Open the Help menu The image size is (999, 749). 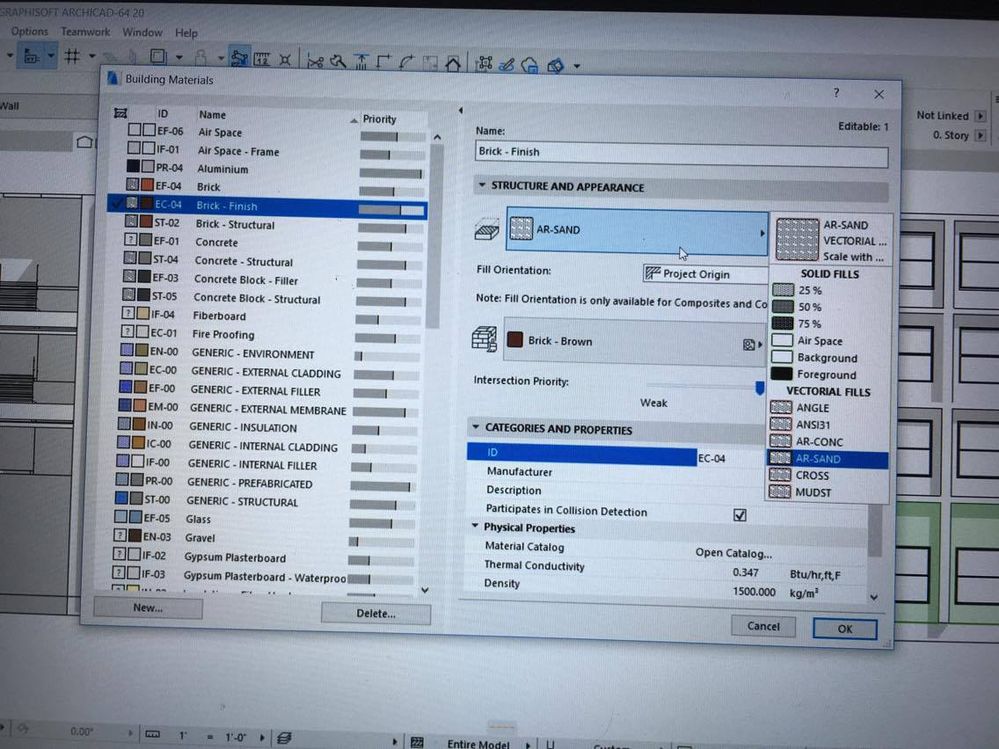pyautogui.click(x=186, y=32)
